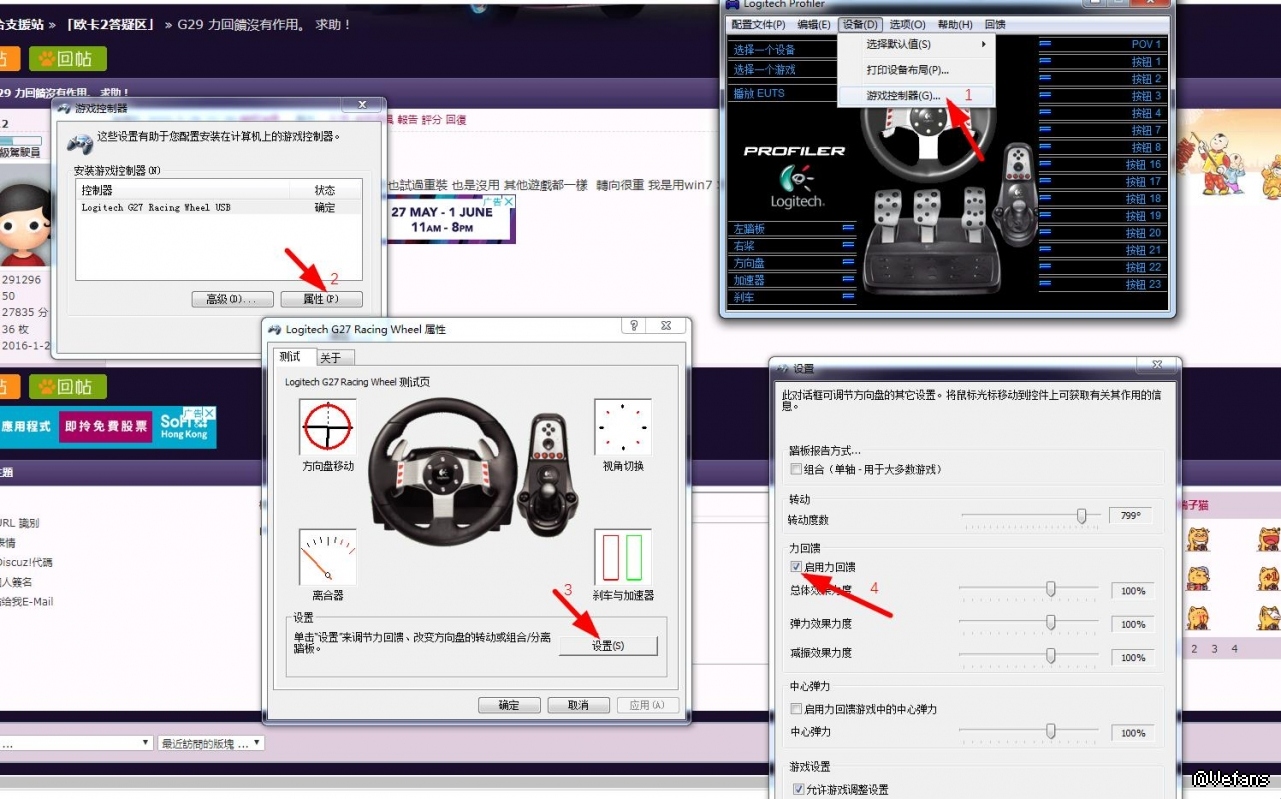
Task: Adjust the 转动度数 slider
Action: (1081, 516)
